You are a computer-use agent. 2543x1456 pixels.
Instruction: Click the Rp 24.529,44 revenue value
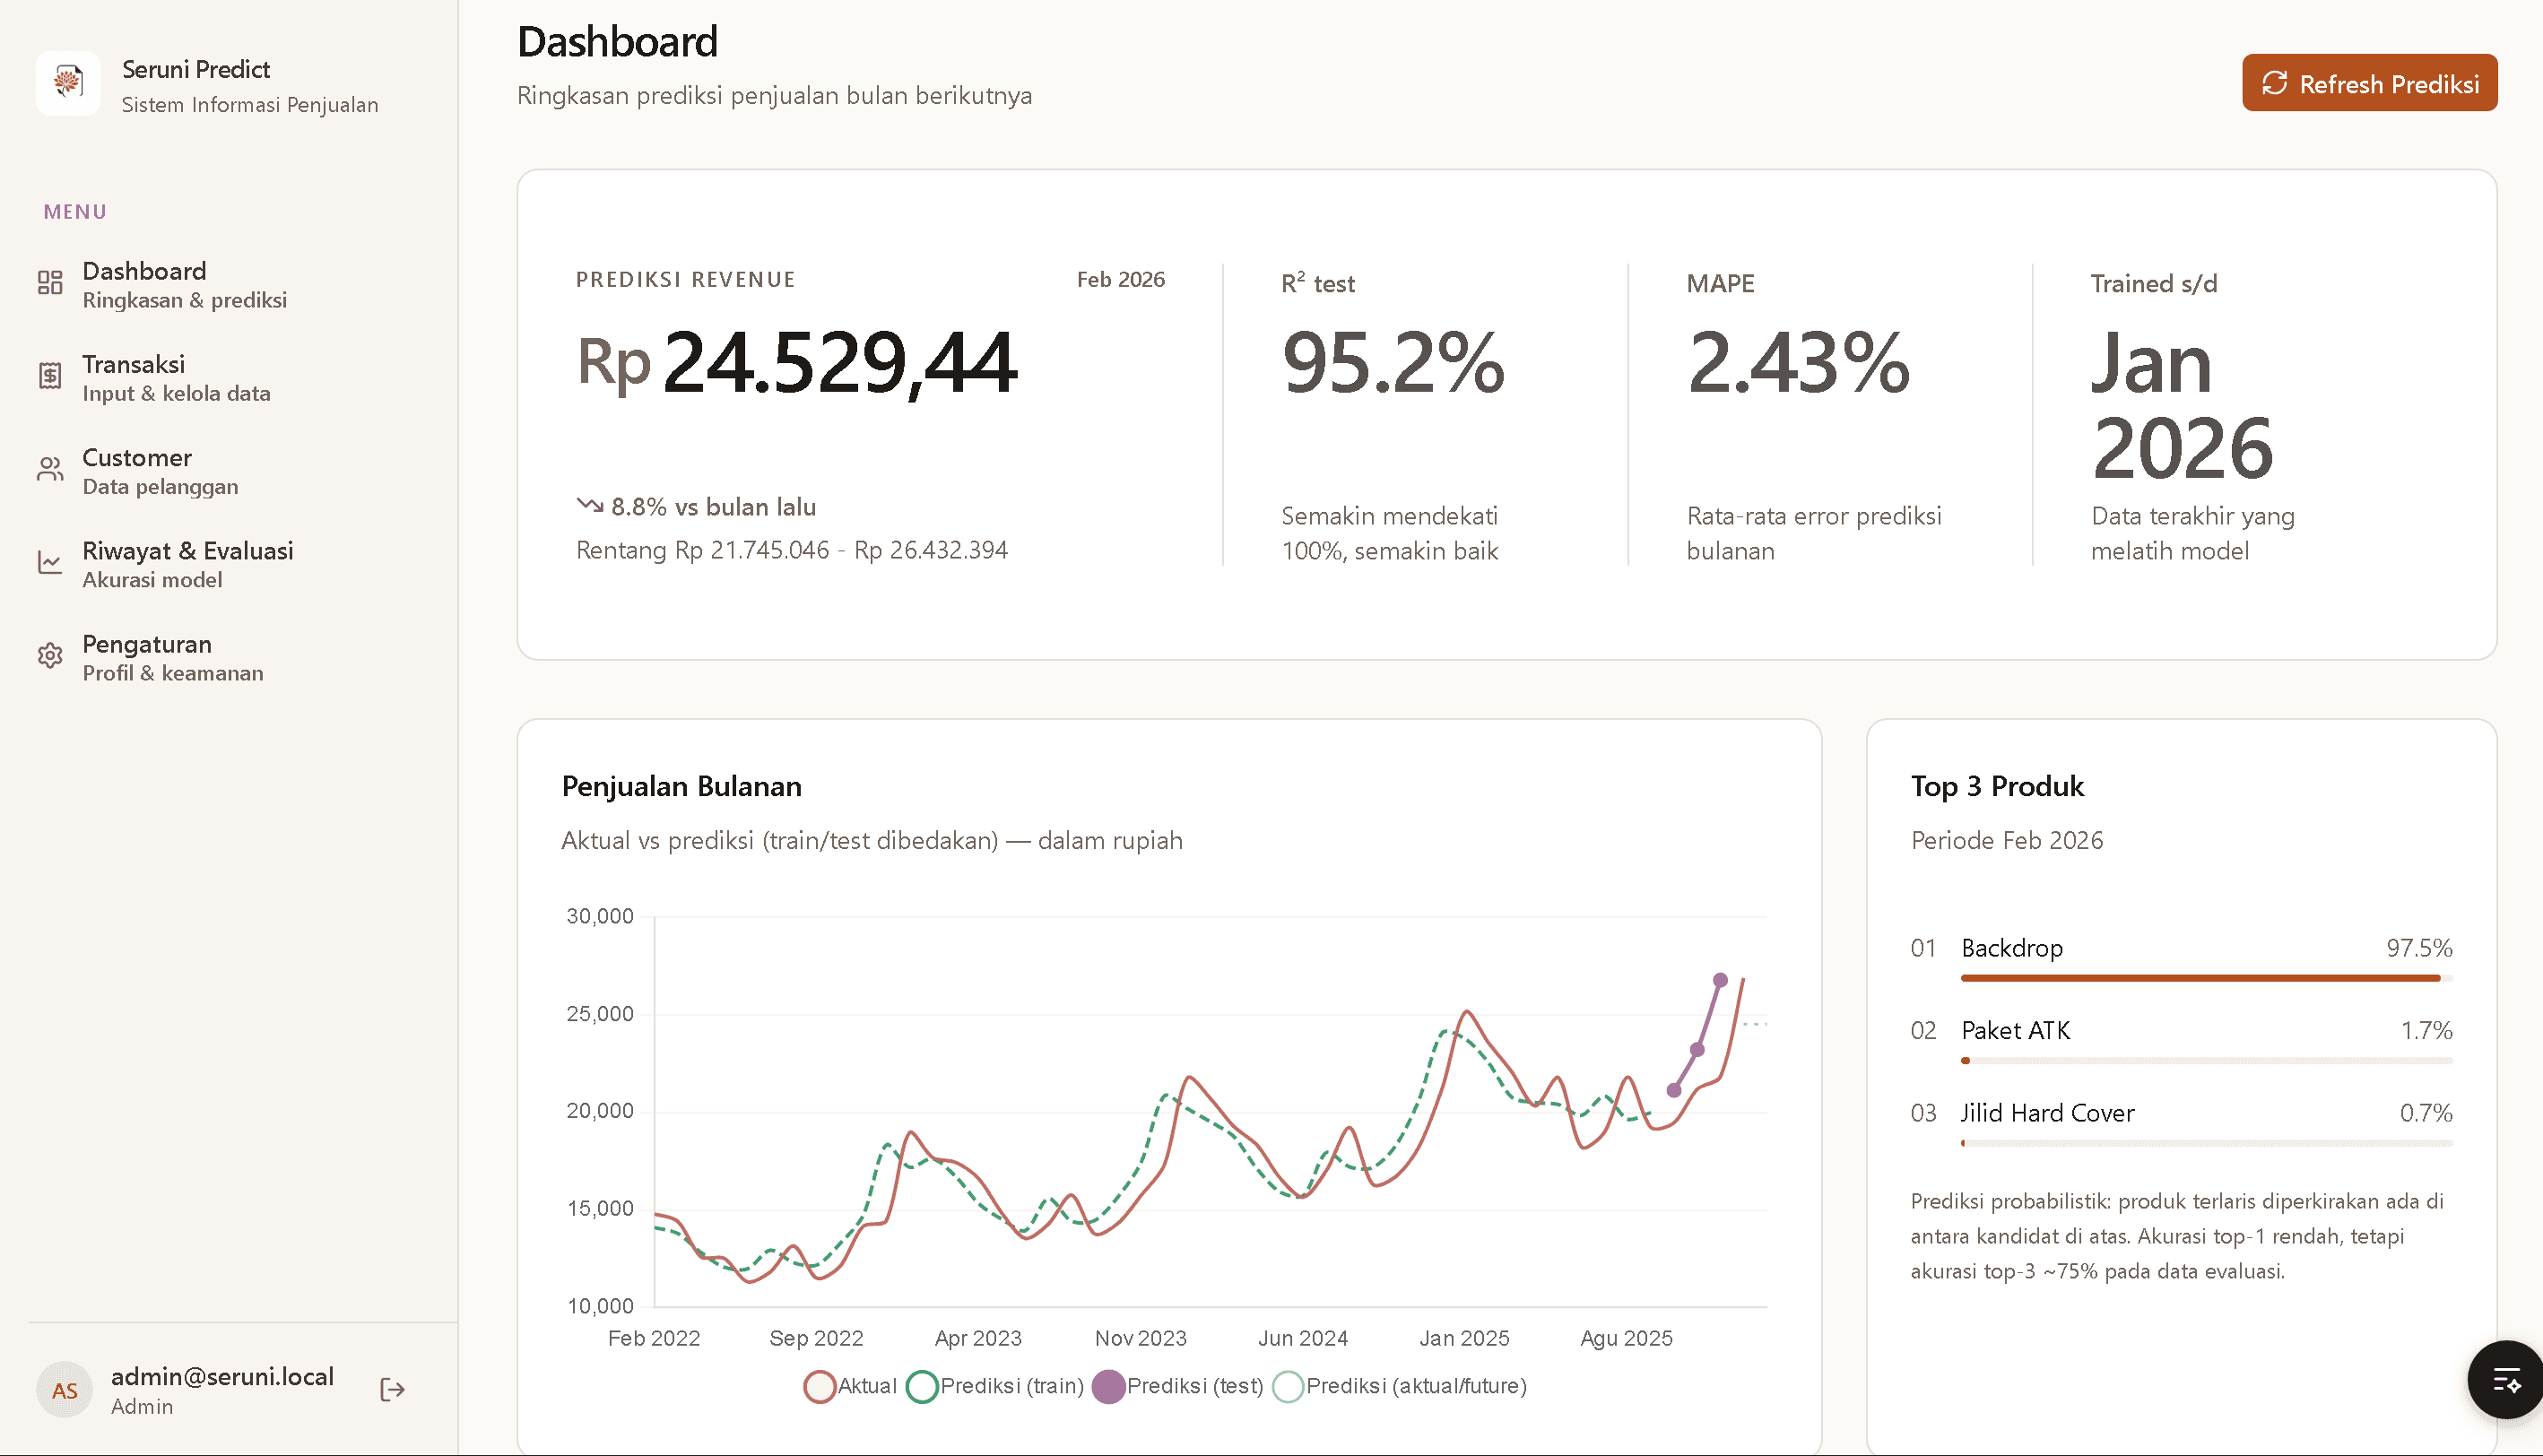pyautogui.click(x=797, y=363)
